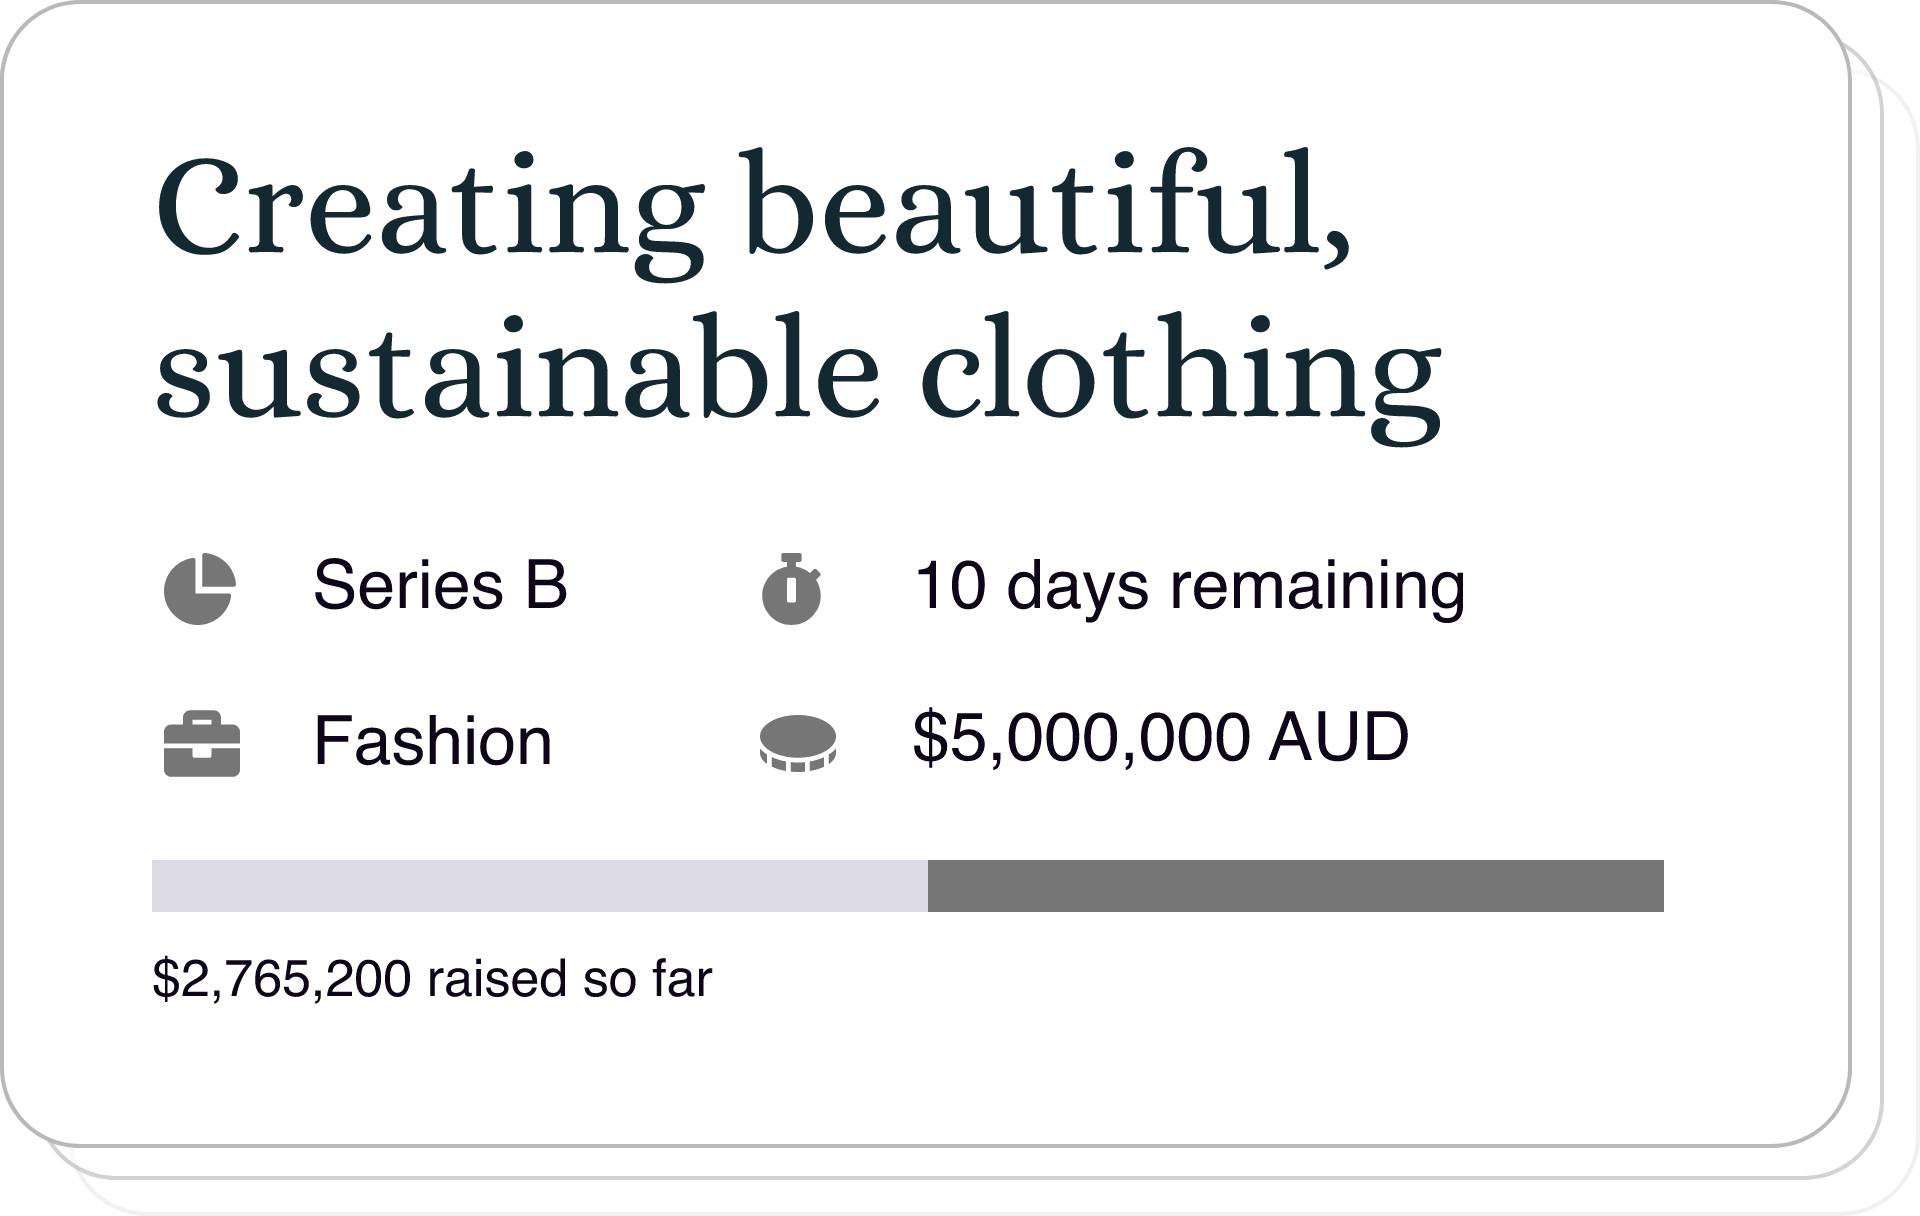1920x1216 pixels.
Task: Click the stopwatch icon for time remaining
Action: pyautogui.click(x=791, y=589)
